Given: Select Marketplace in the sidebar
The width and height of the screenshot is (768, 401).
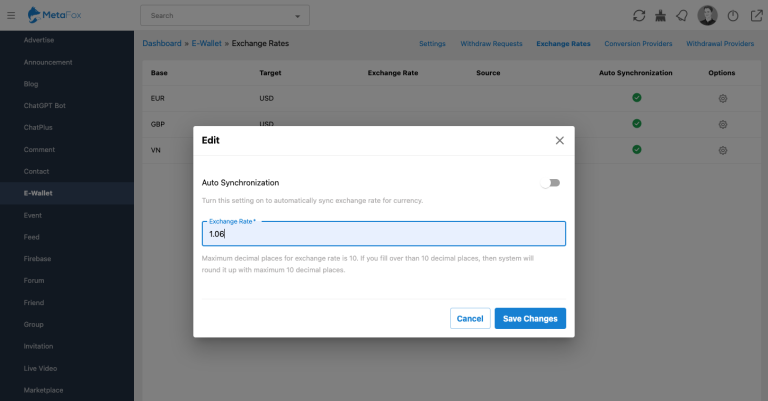Looking at the screenshot, I should click(44, 390).
